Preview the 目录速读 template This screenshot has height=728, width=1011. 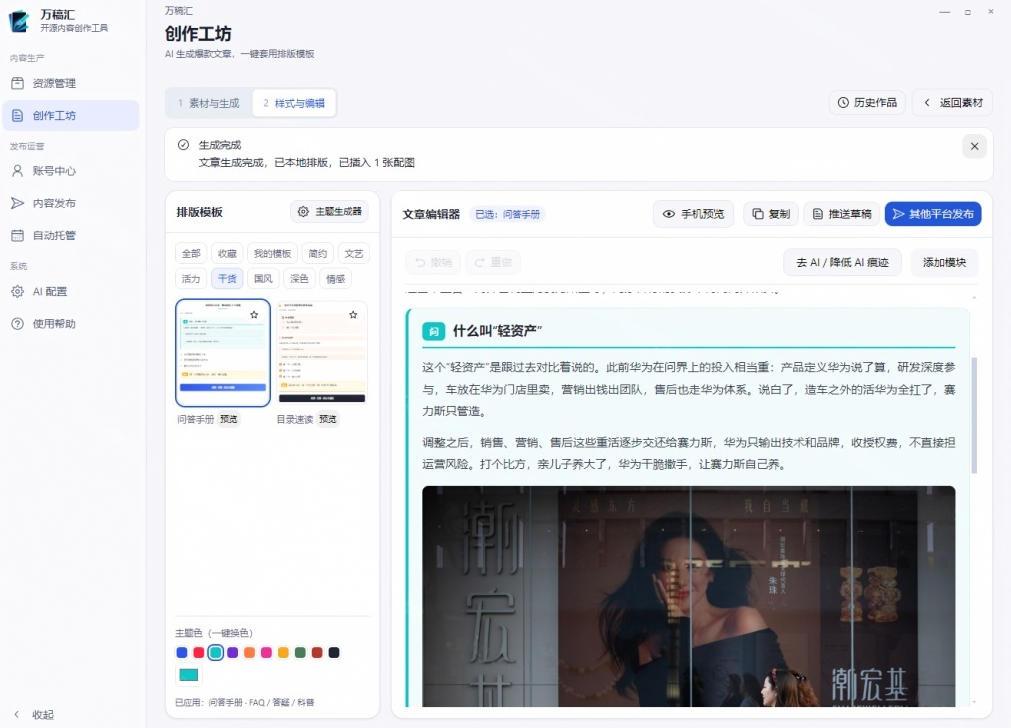[x=328, y=419]
